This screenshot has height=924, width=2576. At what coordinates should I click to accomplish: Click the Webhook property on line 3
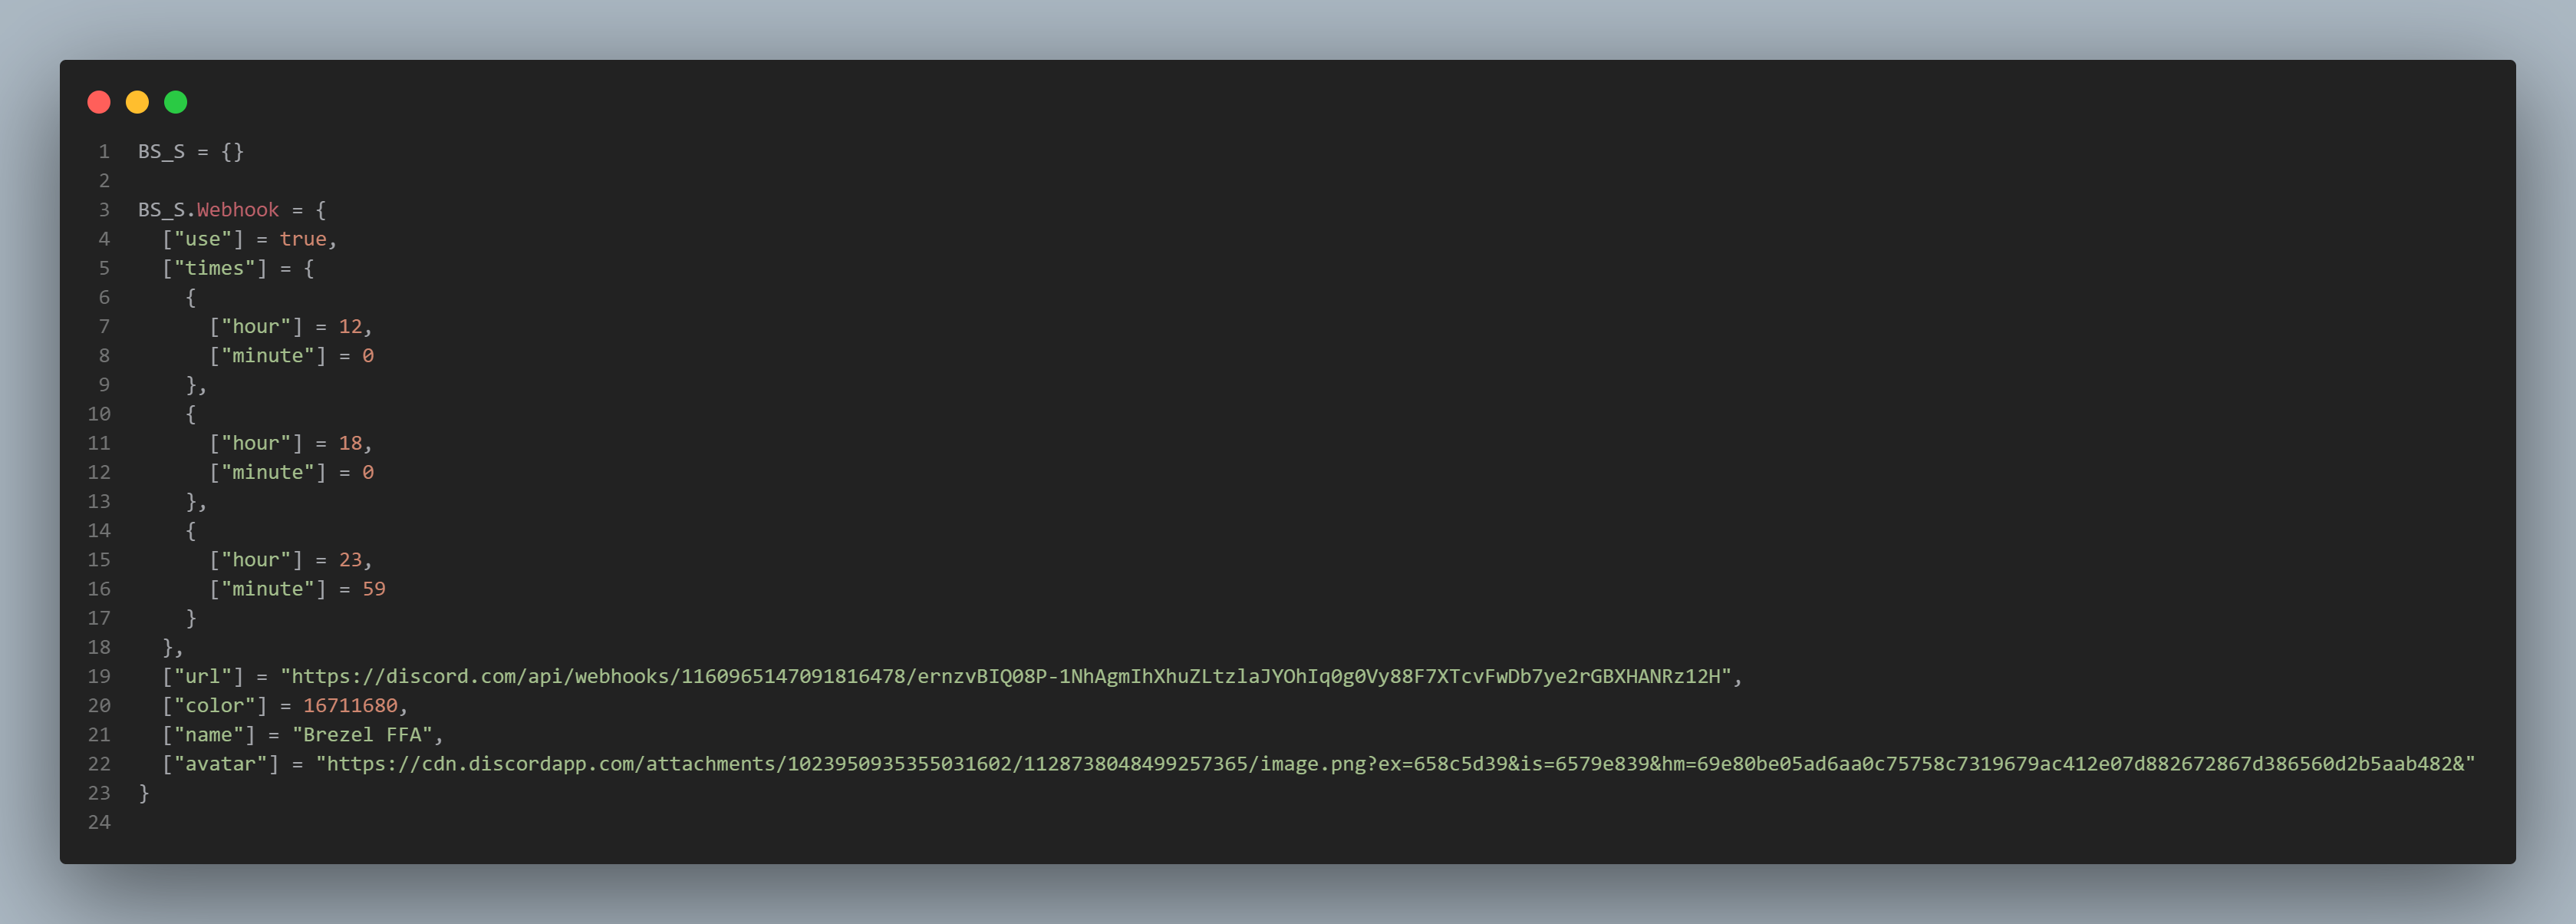click(x=238, y=210)
